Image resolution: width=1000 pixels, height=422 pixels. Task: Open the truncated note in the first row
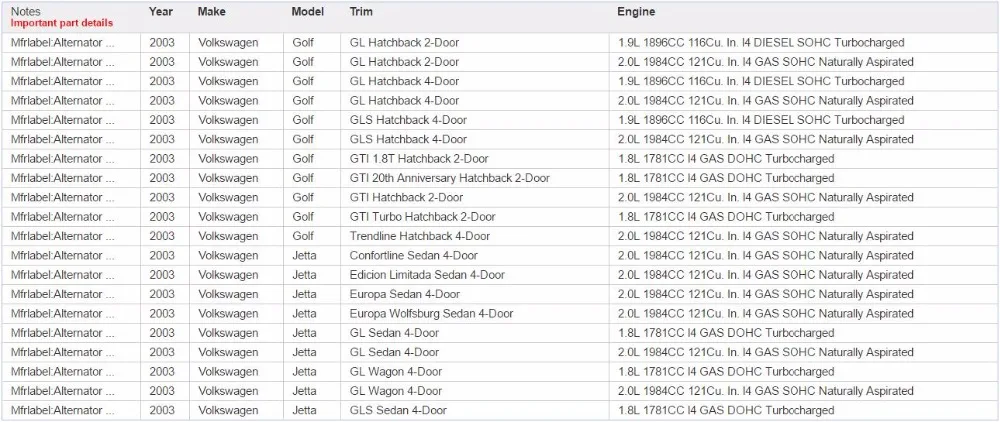[x=62, y=43]
